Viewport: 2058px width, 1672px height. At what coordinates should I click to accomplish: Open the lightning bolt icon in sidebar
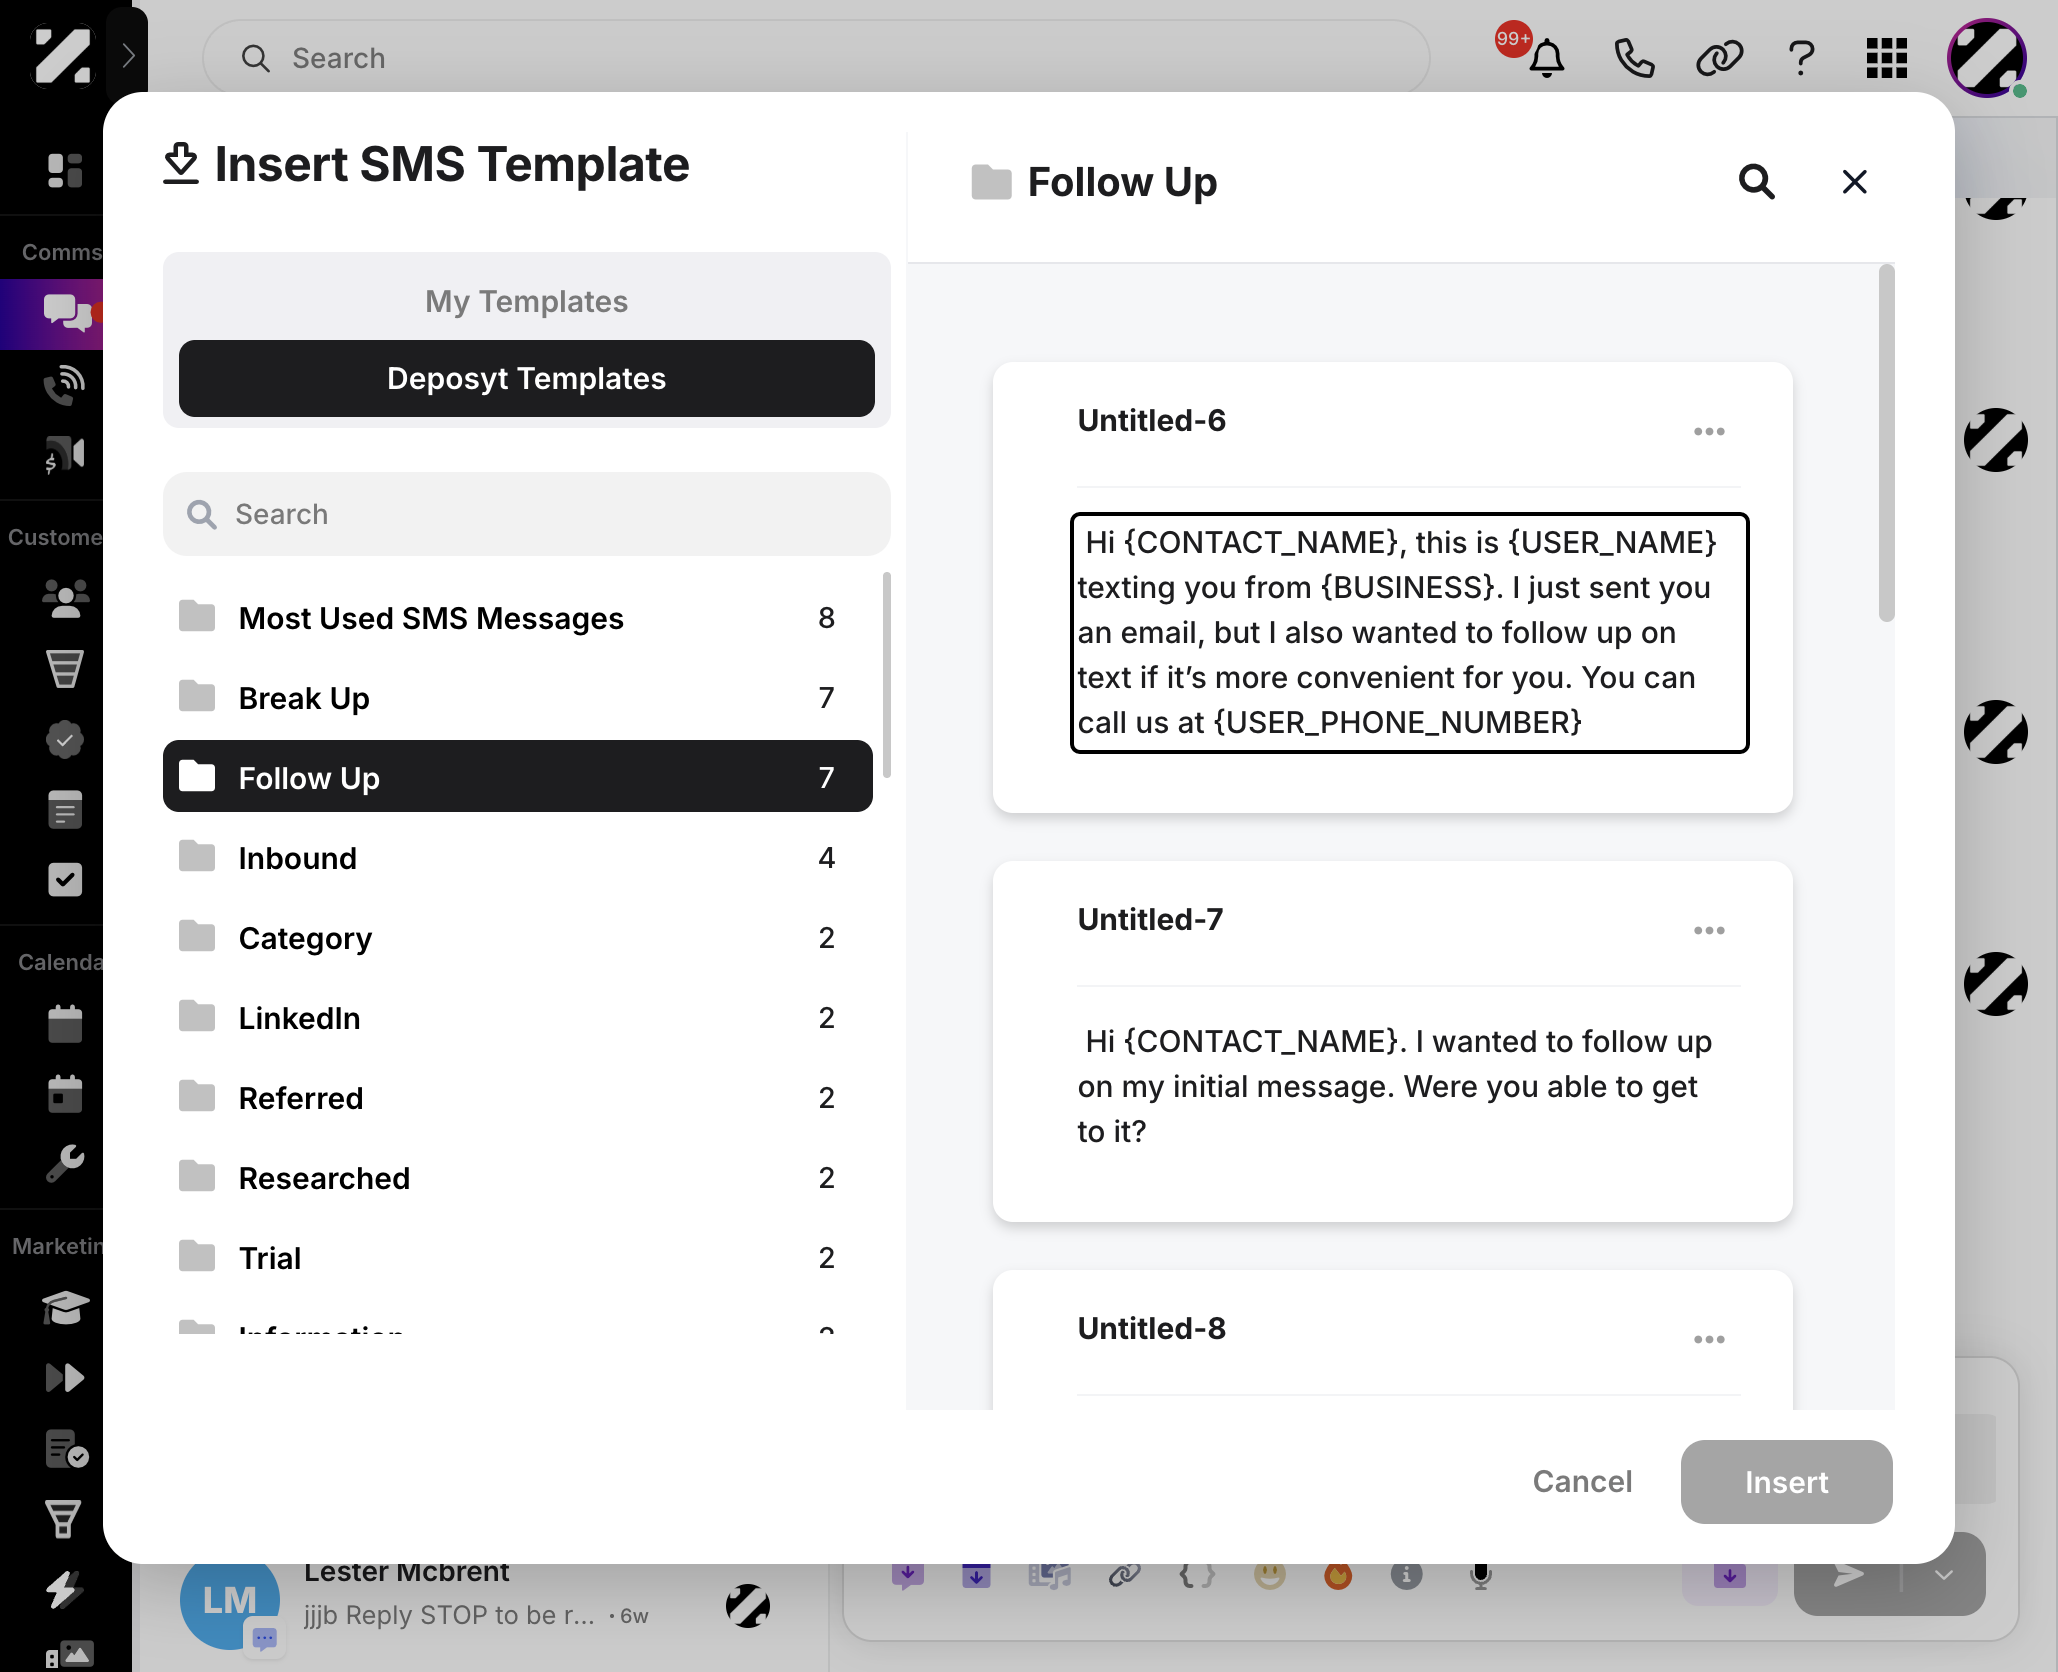[x=63, y=1589]
